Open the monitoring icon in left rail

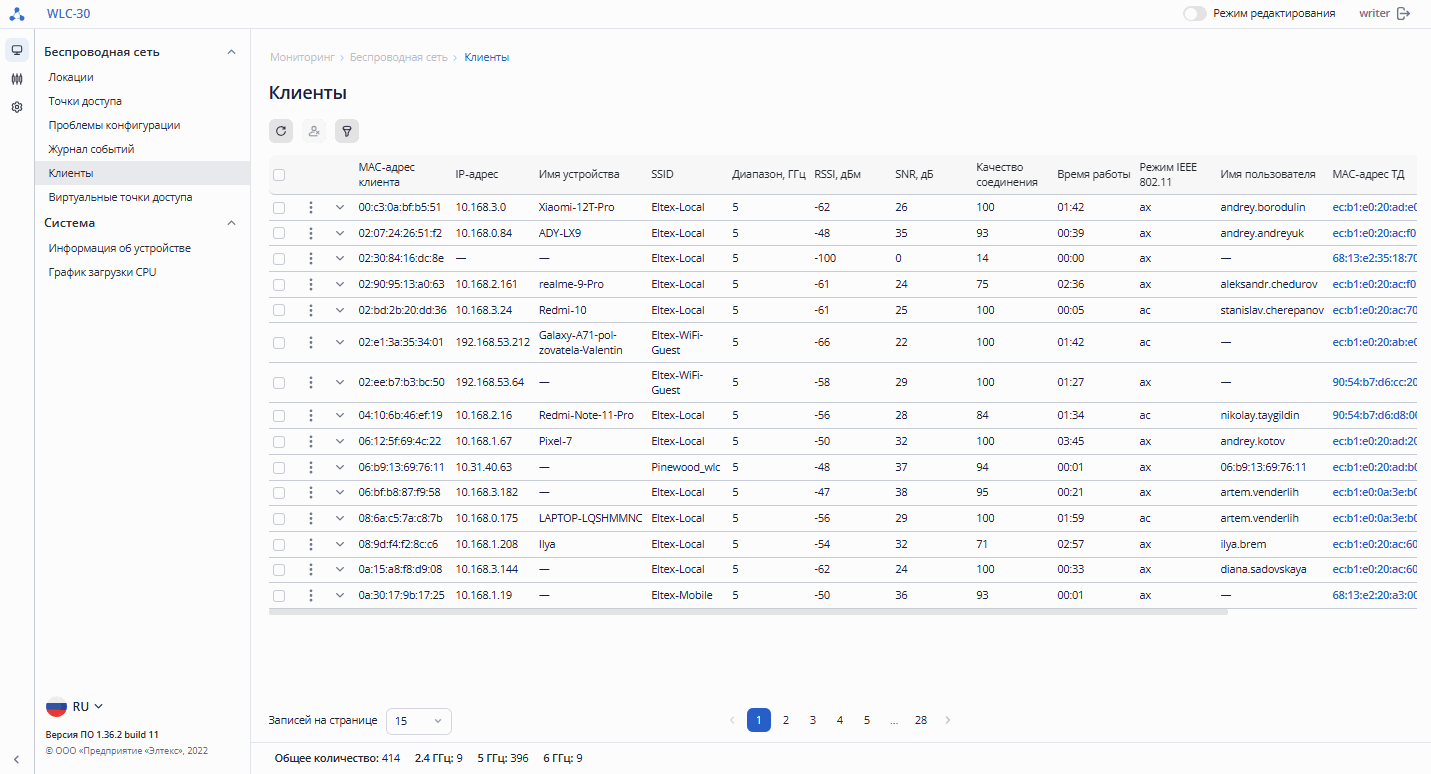17,50
